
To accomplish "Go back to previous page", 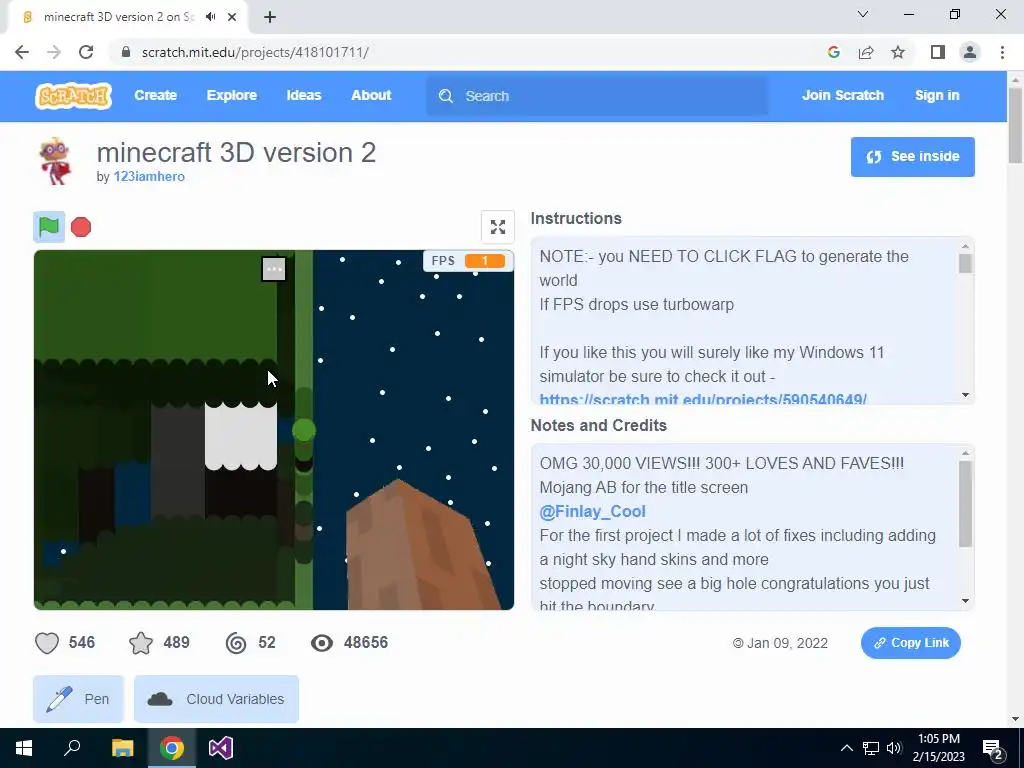I will pyautogui.click(x=22, y=52).
